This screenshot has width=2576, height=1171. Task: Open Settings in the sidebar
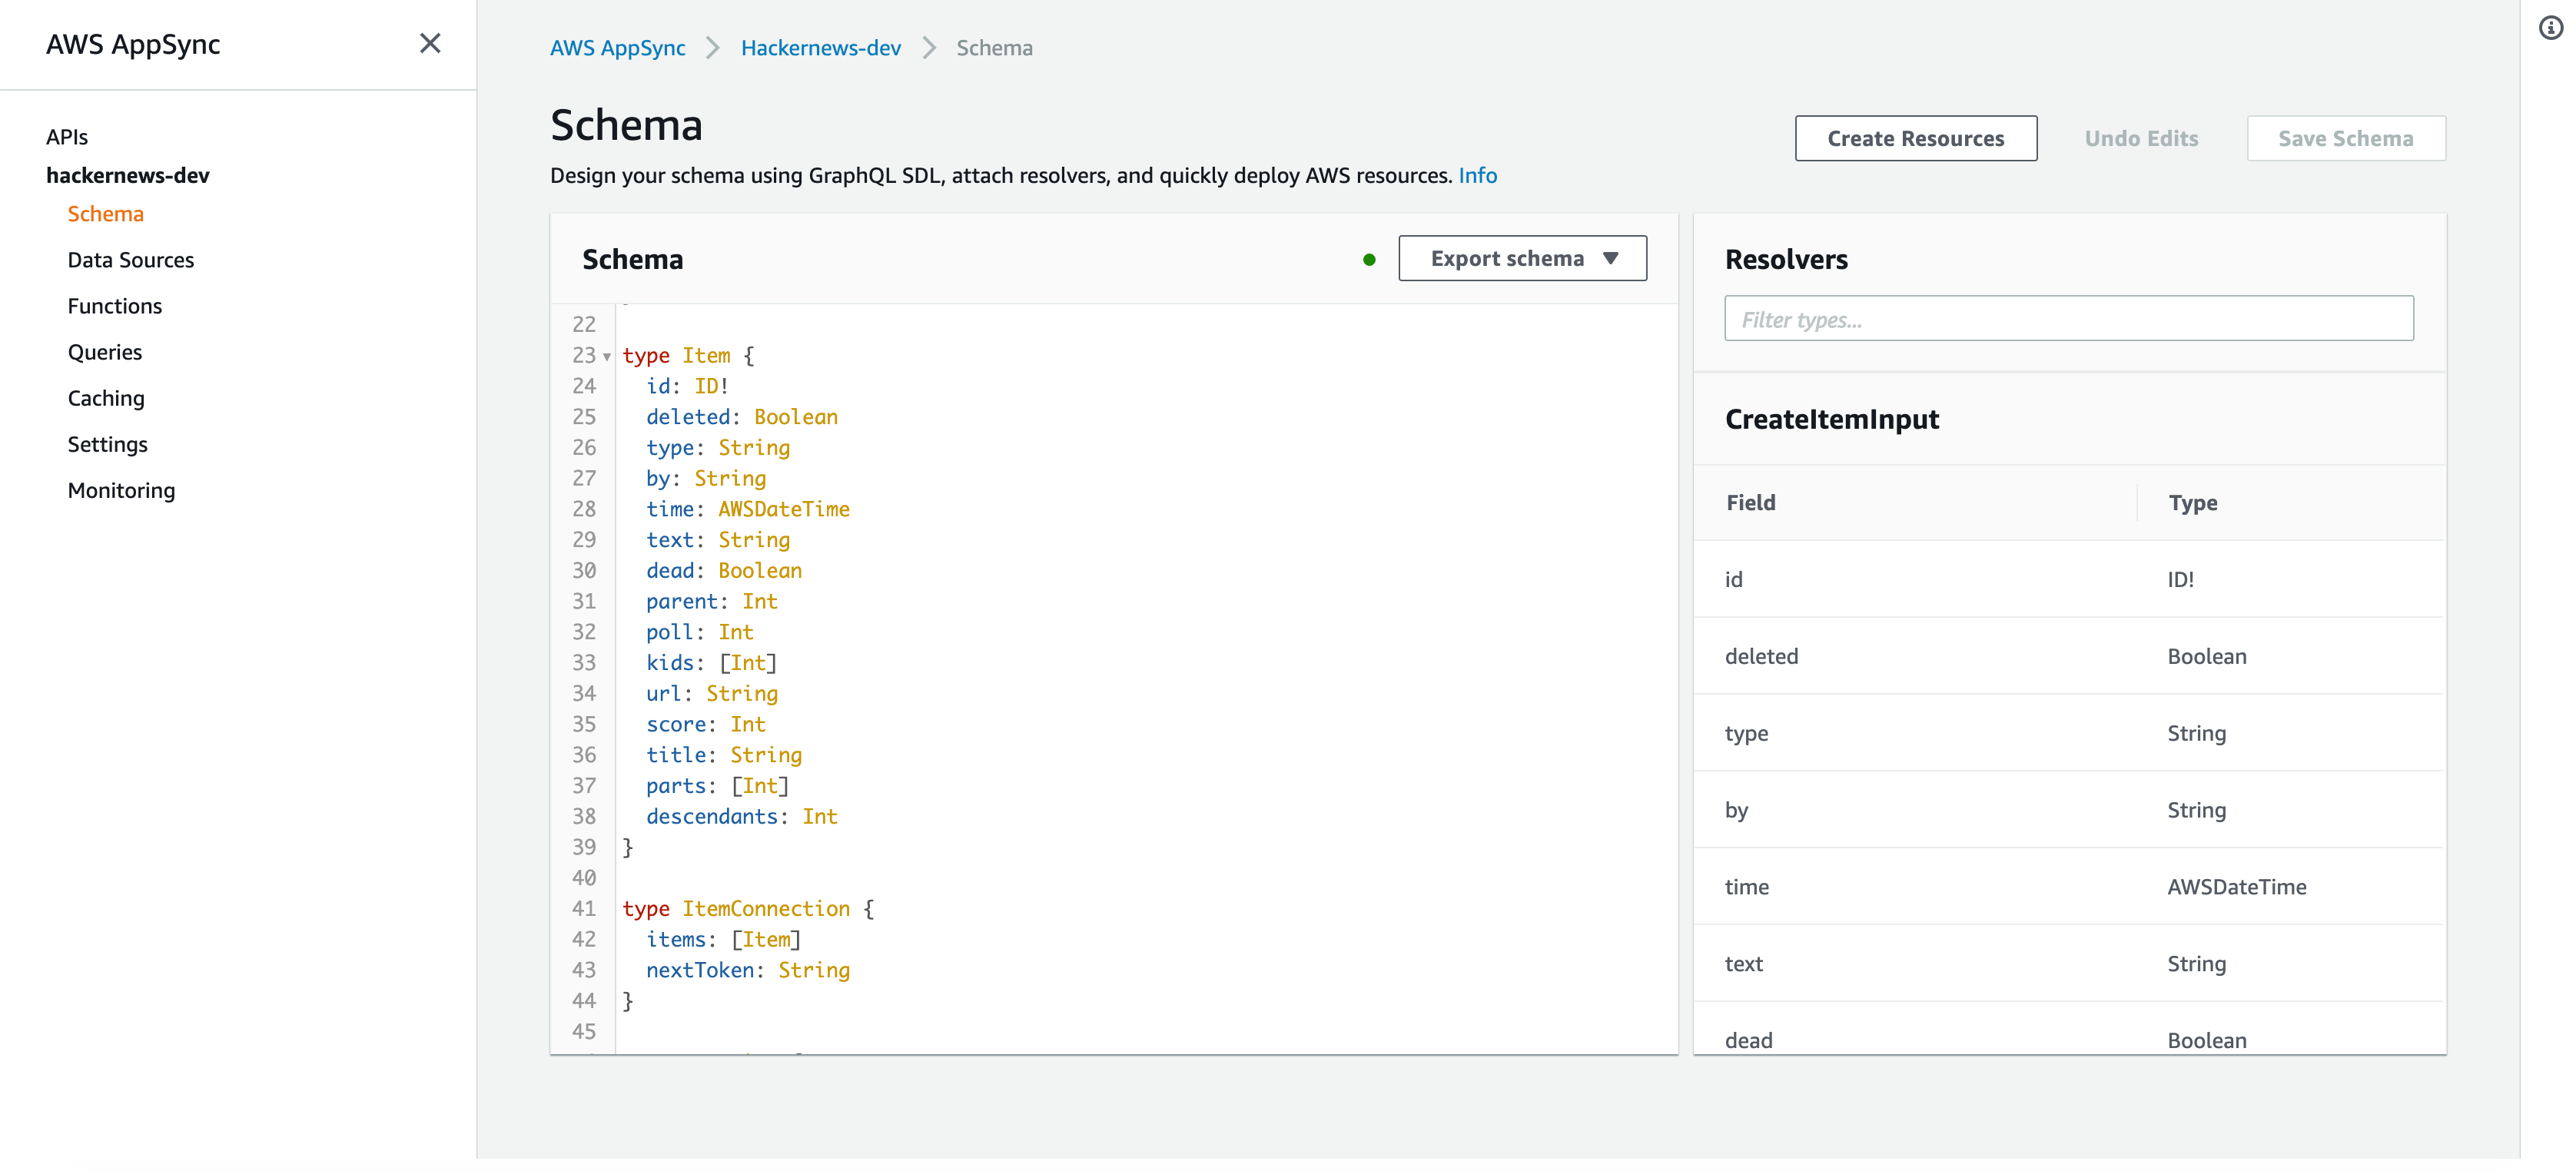108,444
